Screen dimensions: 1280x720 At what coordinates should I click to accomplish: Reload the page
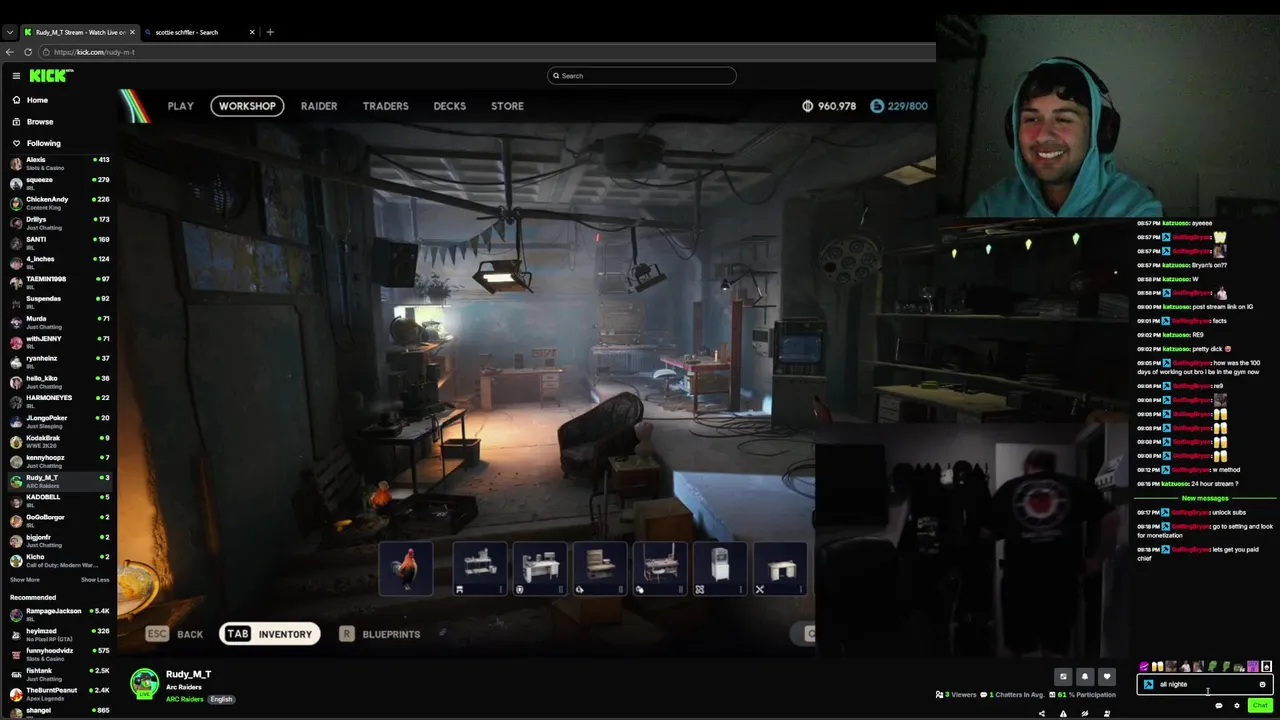click(x=28, y=52)
